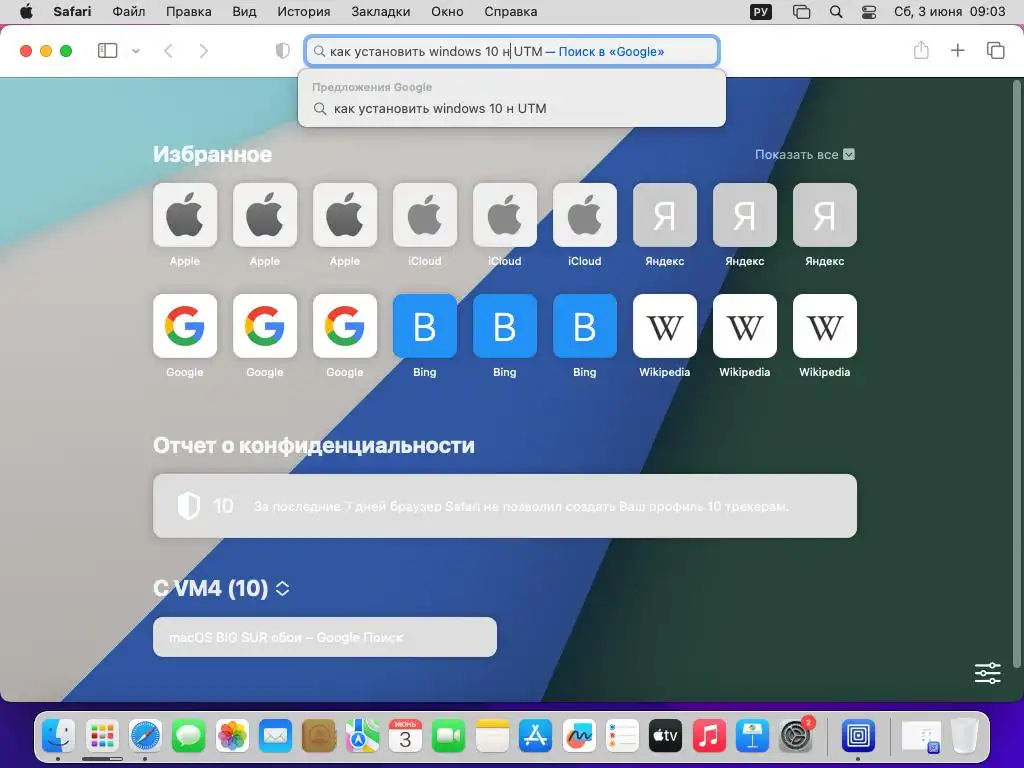This screenshot has height=768, width=1024.
Task: Switch input source via РУ indicator
Action: point(761,12)
